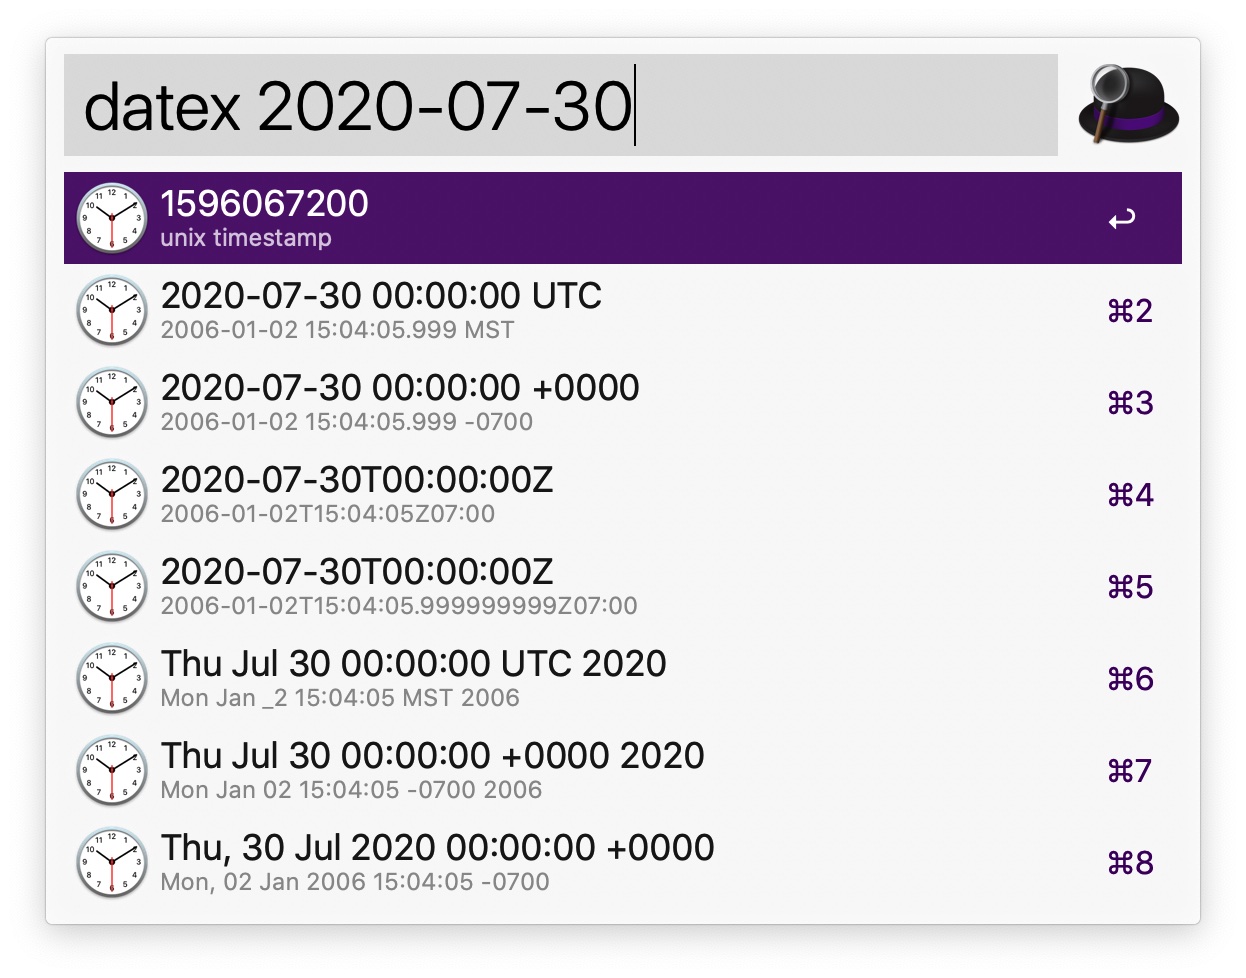This screenshot has width=1246, height=978.
Task: Click the clock icon beside unix timestamp result
Action: [112, 217]
